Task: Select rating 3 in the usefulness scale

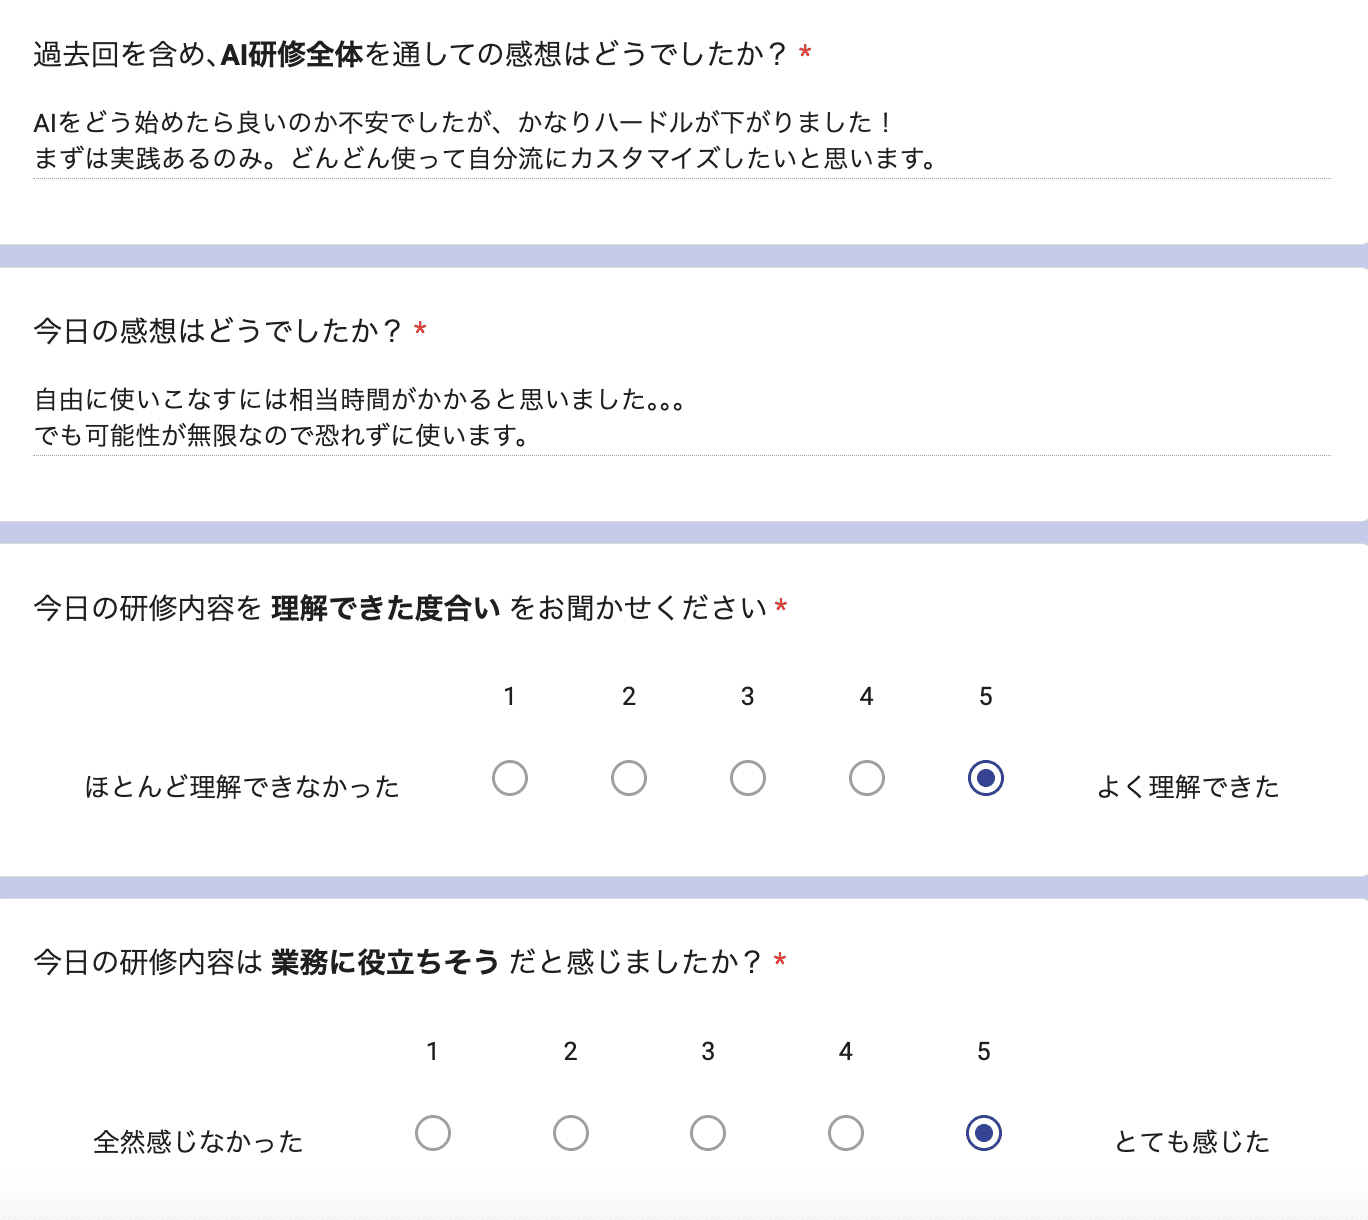Action: (x=708, y=1133)
